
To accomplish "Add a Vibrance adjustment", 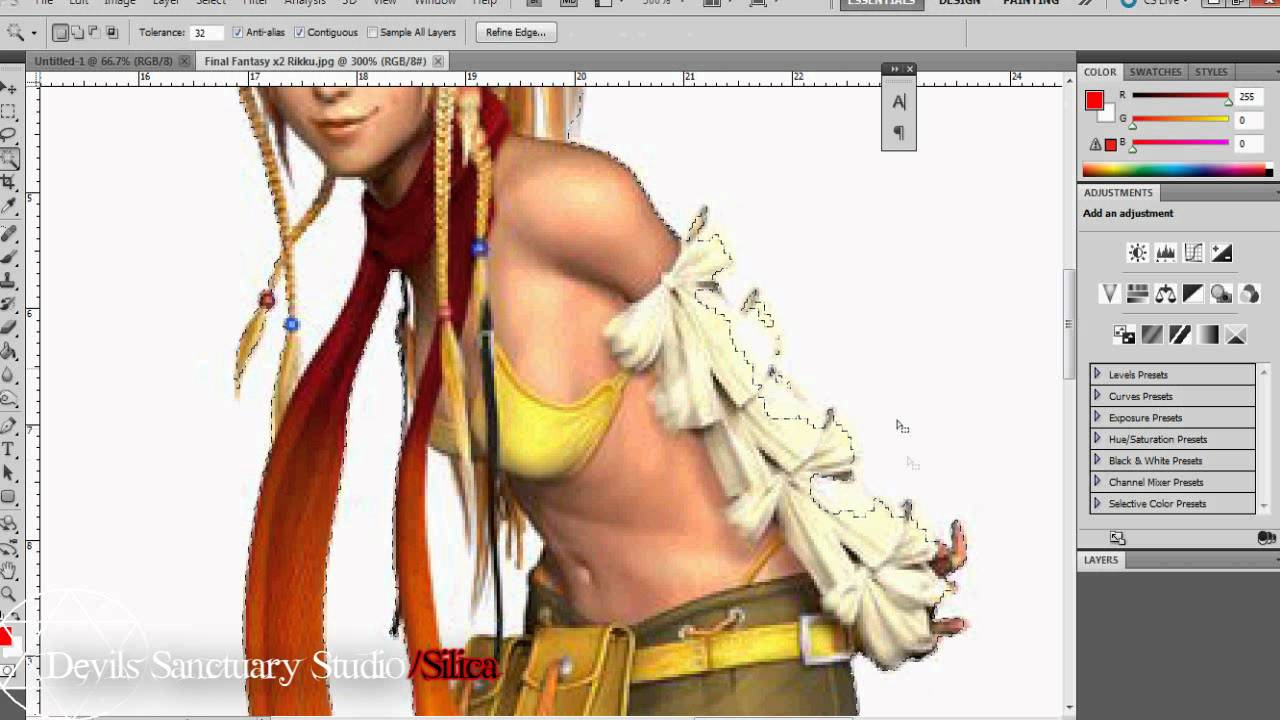I will tap(1109, 293).
